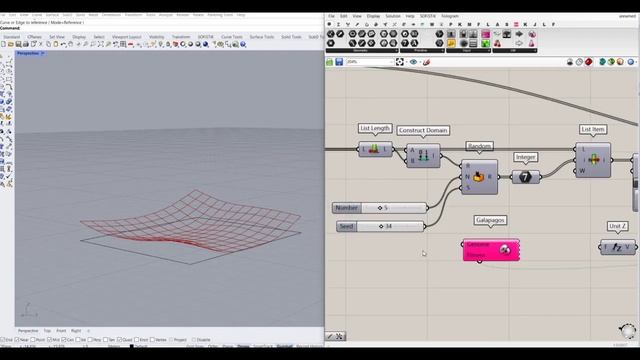Select the Integer parameter component
640x360 pixels.
526,177
